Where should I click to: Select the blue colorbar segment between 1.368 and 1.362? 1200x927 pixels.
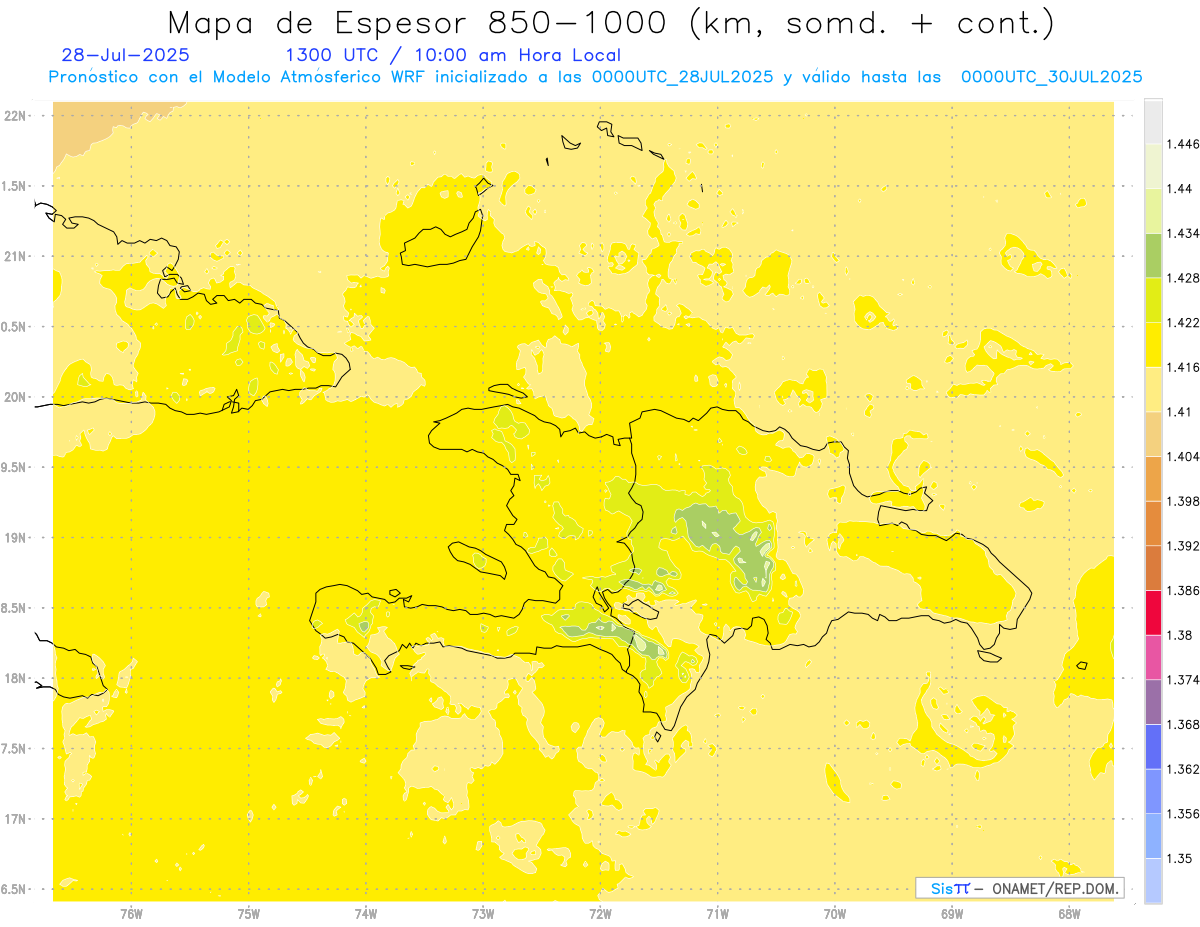point(1153,746)
